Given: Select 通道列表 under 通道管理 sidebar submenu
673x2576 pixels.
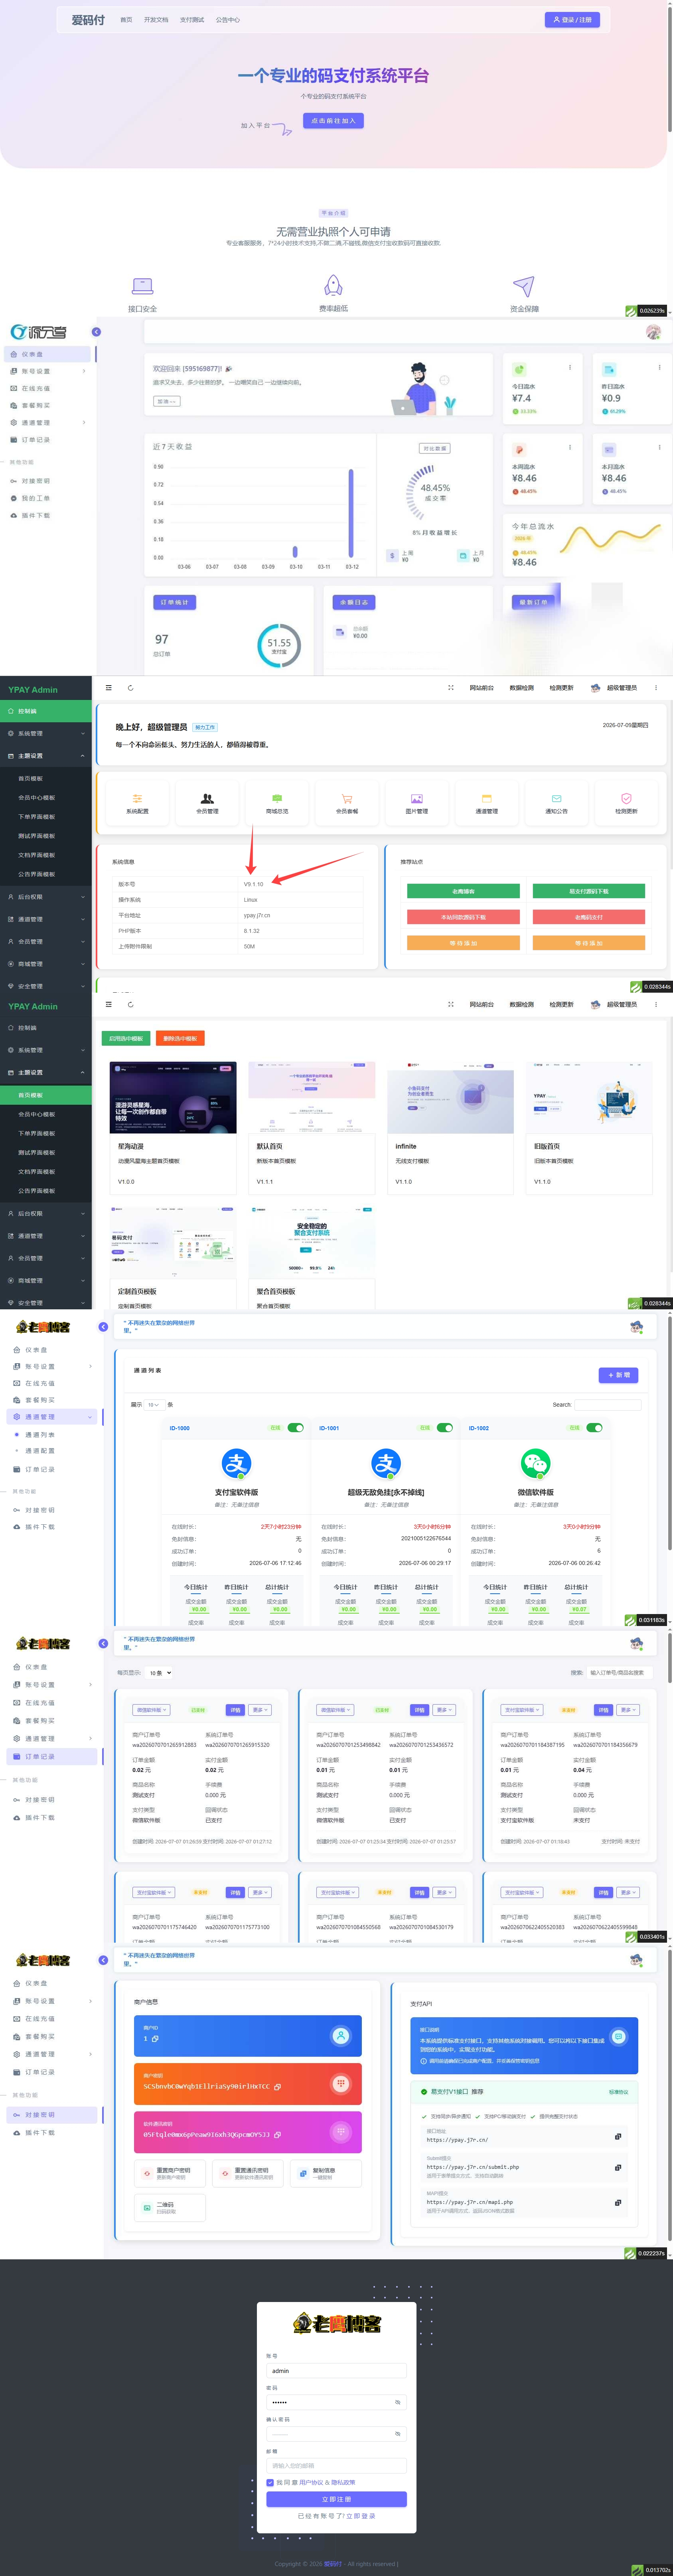Looking at the screenshot, I should [40, 1434].
